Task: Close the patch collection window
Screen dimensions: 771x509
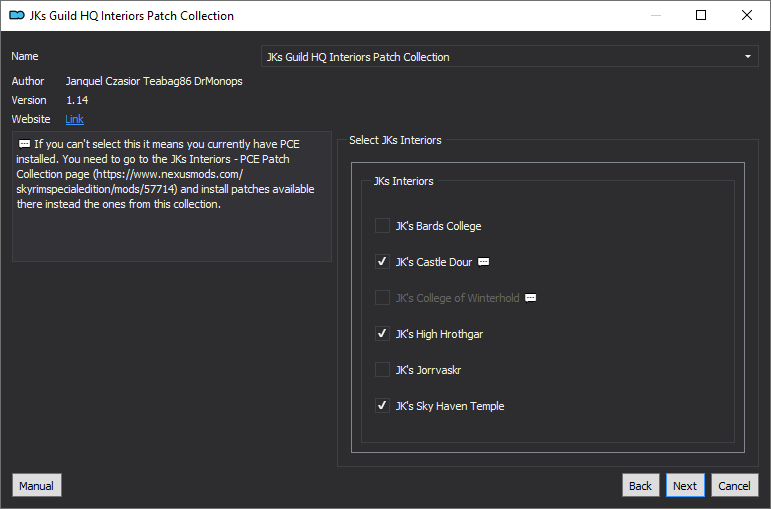Action: pos(746,15)
